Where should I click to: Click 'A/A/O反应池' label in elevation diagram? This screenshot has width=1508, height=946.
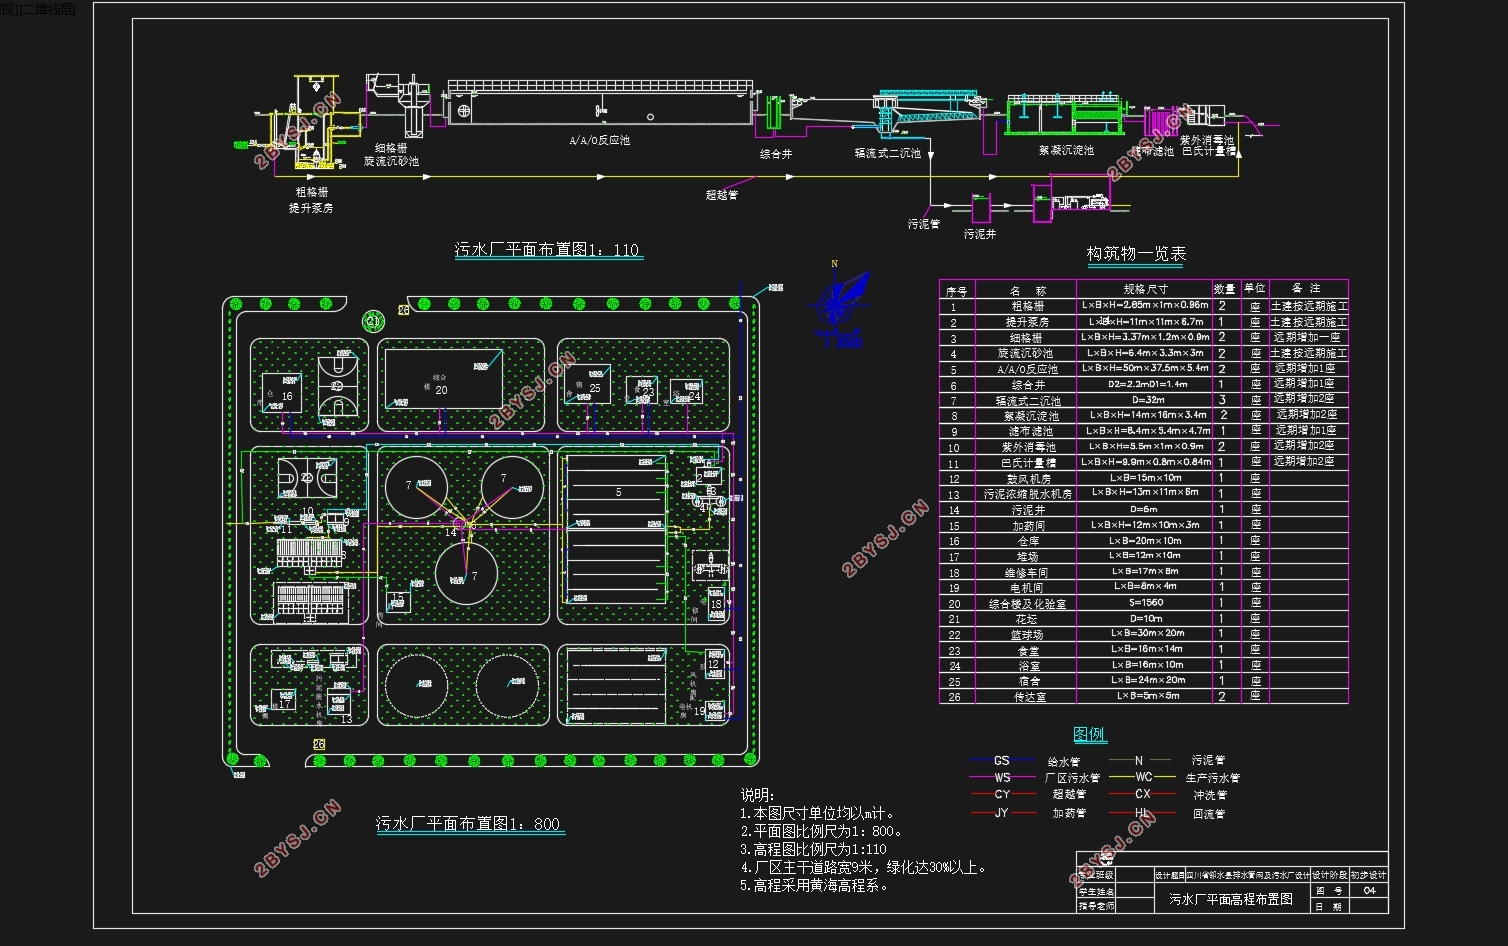click(600, 141)
